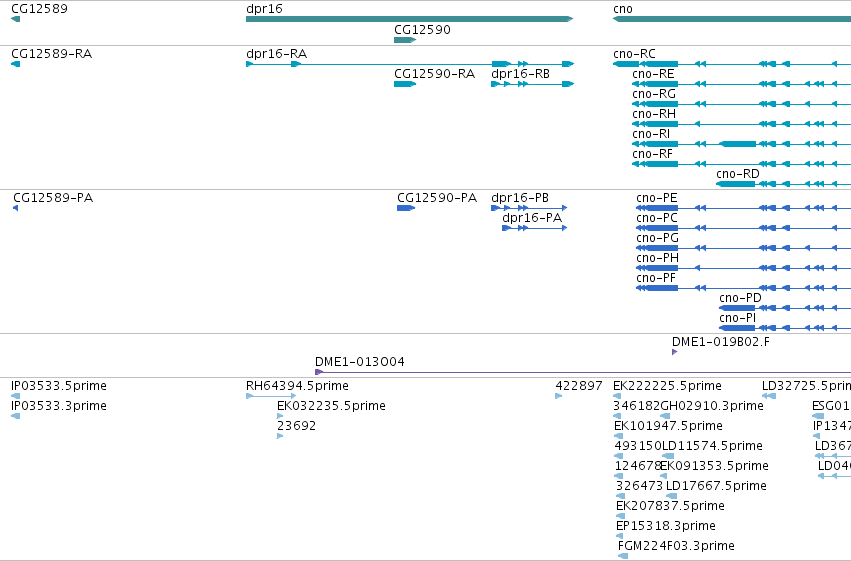This screenshot has height=561, width=851.
Task: Click the cno-PD protein label
Action: coord(740,298)
